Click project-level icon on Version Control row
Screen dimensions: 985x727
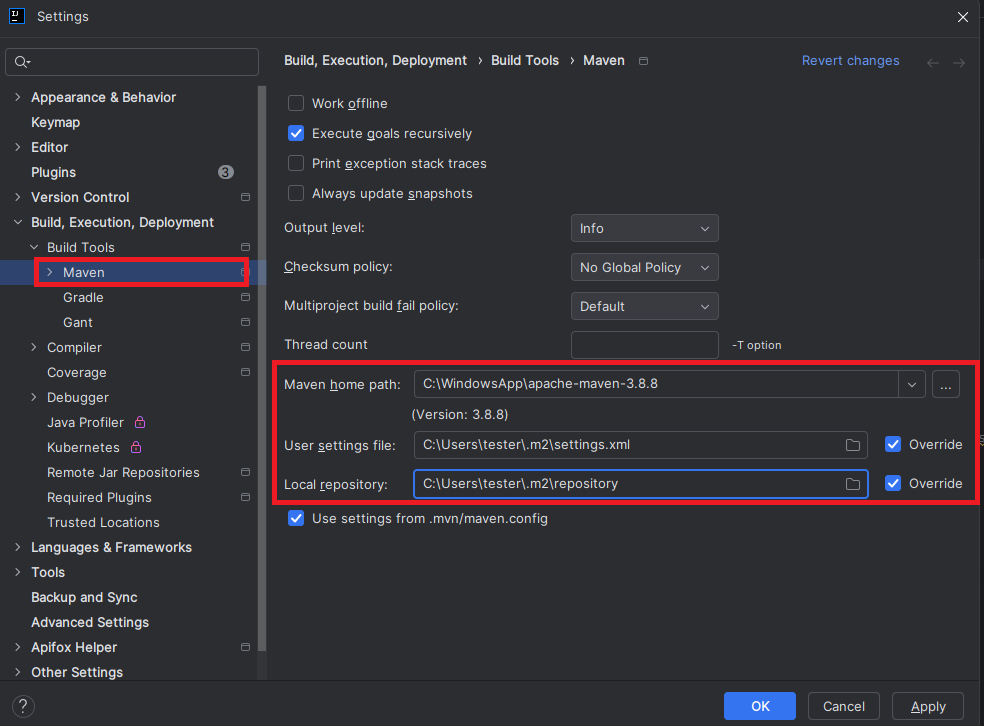[x=246, y=197]
